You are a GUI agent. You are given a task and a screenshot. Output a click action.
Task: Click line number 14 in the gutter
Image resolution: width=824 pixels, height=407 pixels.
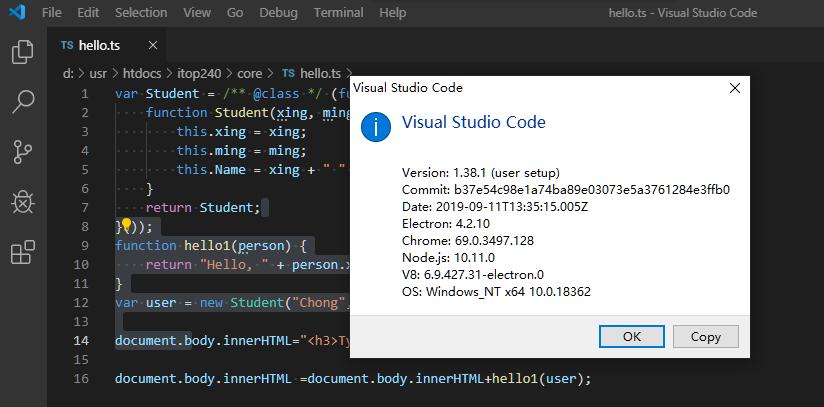pyautogui.click(x=81, y=340)
